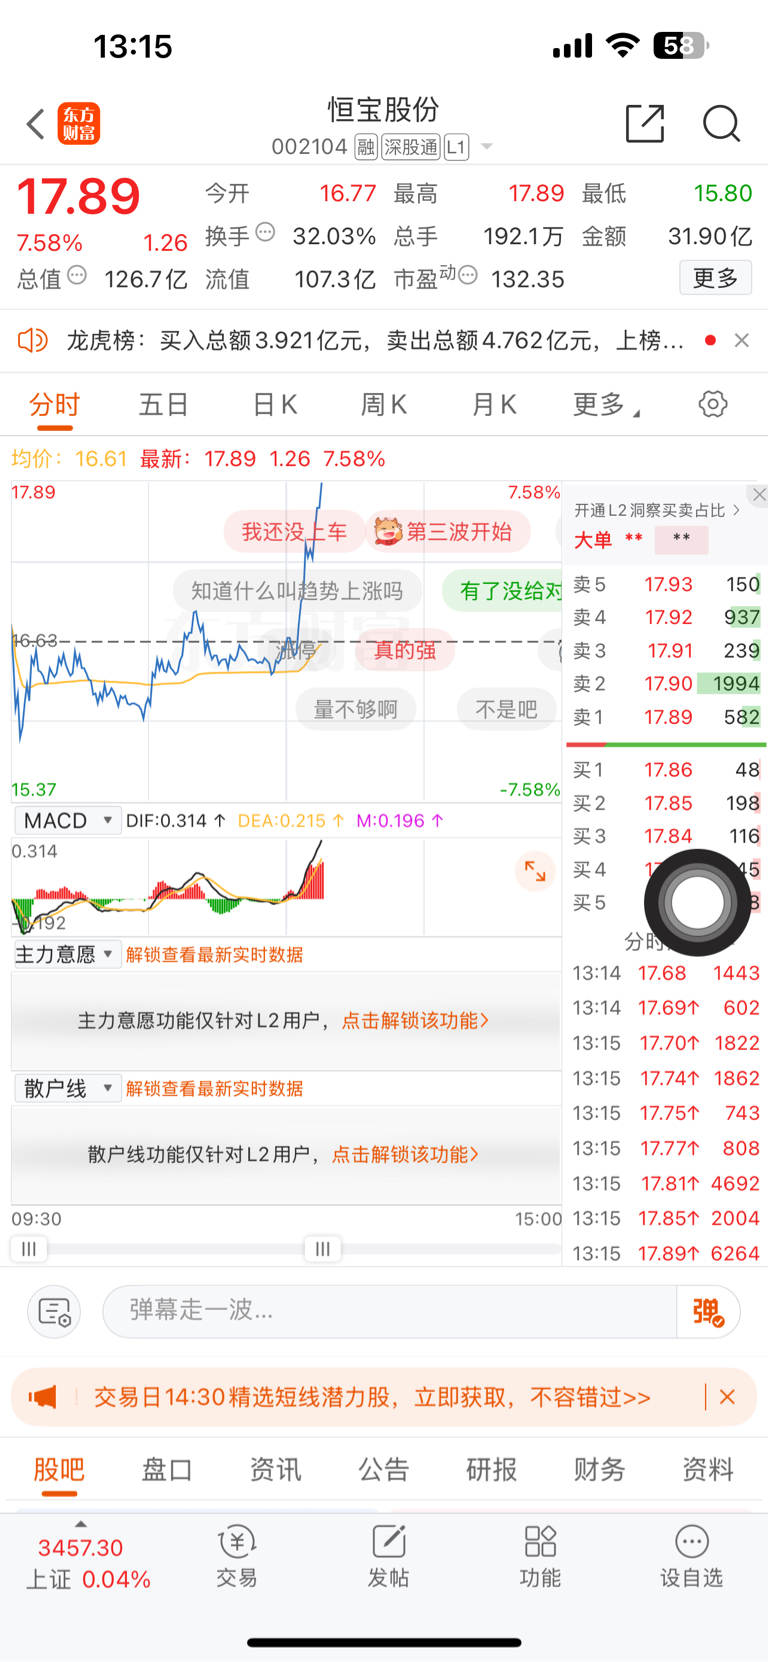Tap the left time range slider handle
Viewport: 768px width, 1662px height.
(29, 1249)
